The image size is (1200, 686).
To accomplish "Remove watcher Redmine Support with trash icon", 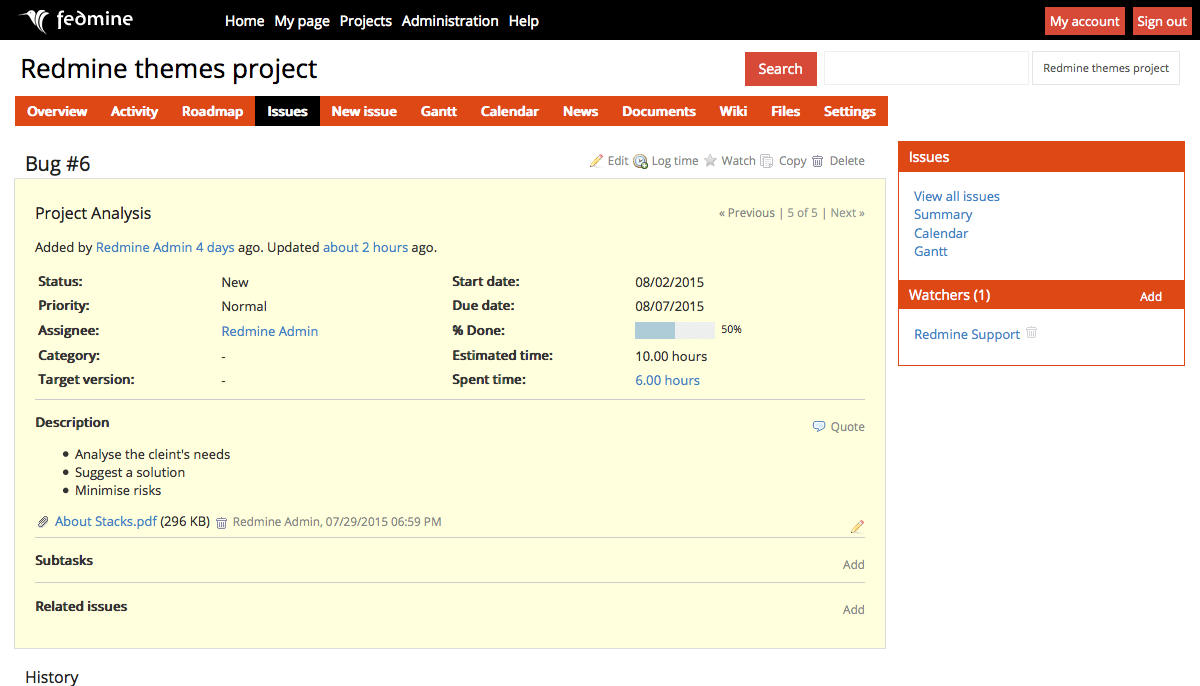I will [1032, 333].
